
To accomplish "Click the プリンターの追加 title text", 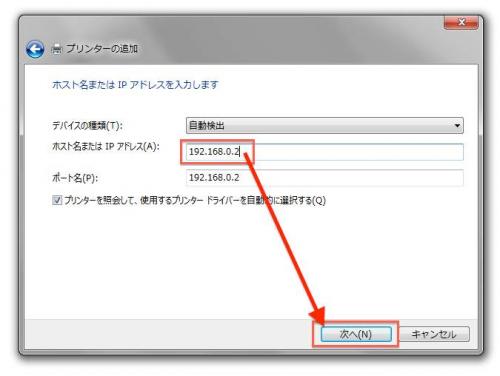I will (102, 49).
